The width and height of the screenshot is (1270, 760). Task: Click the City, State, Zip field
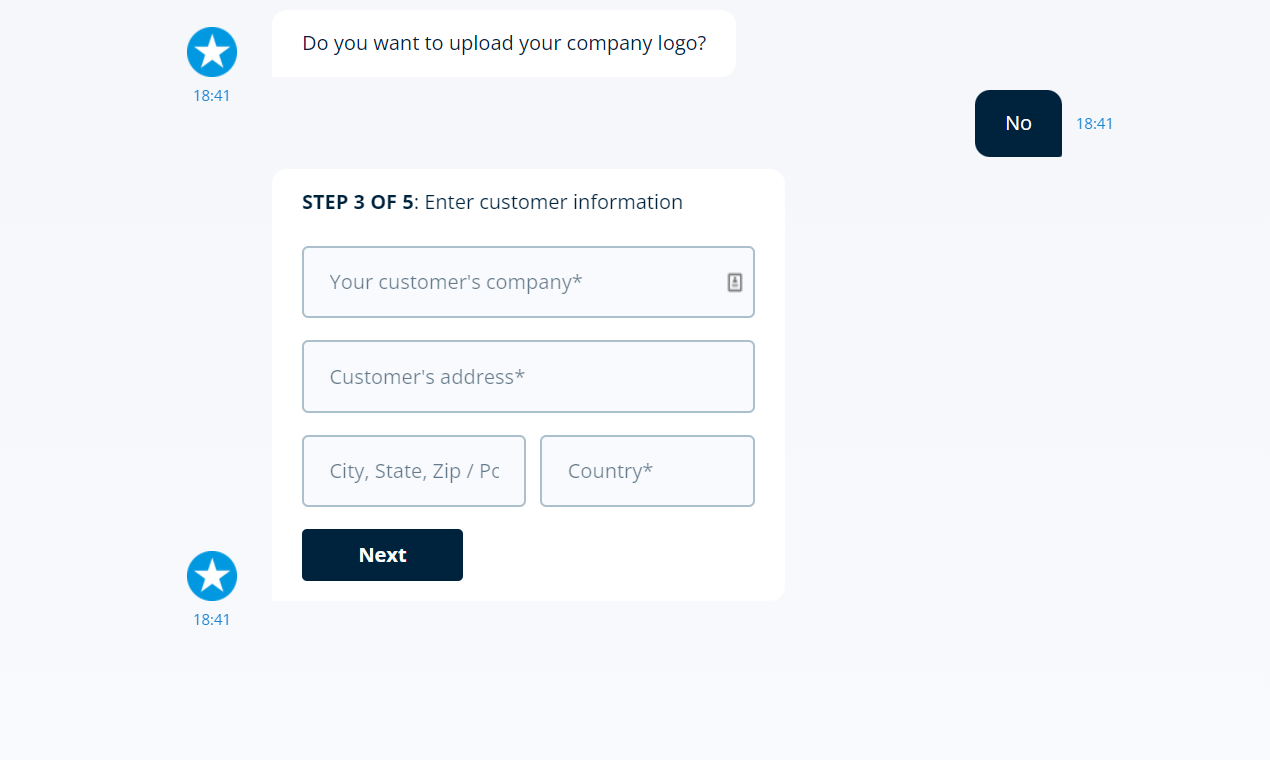(414, 470)
